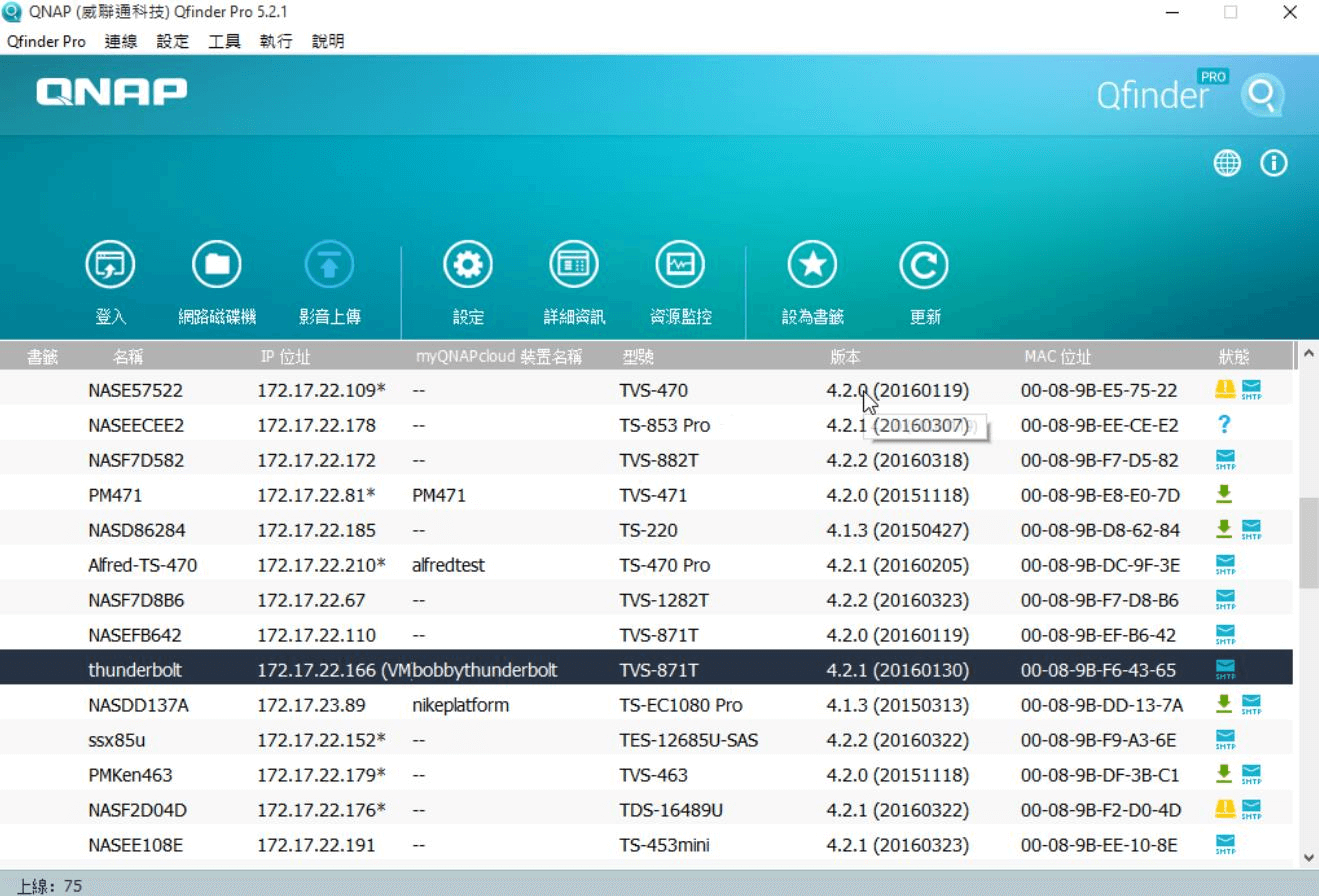Image resolution: width=1319 pixels, height=896 pixels.
Task: Open the 工具 menu
Action: tap(224, 41)
